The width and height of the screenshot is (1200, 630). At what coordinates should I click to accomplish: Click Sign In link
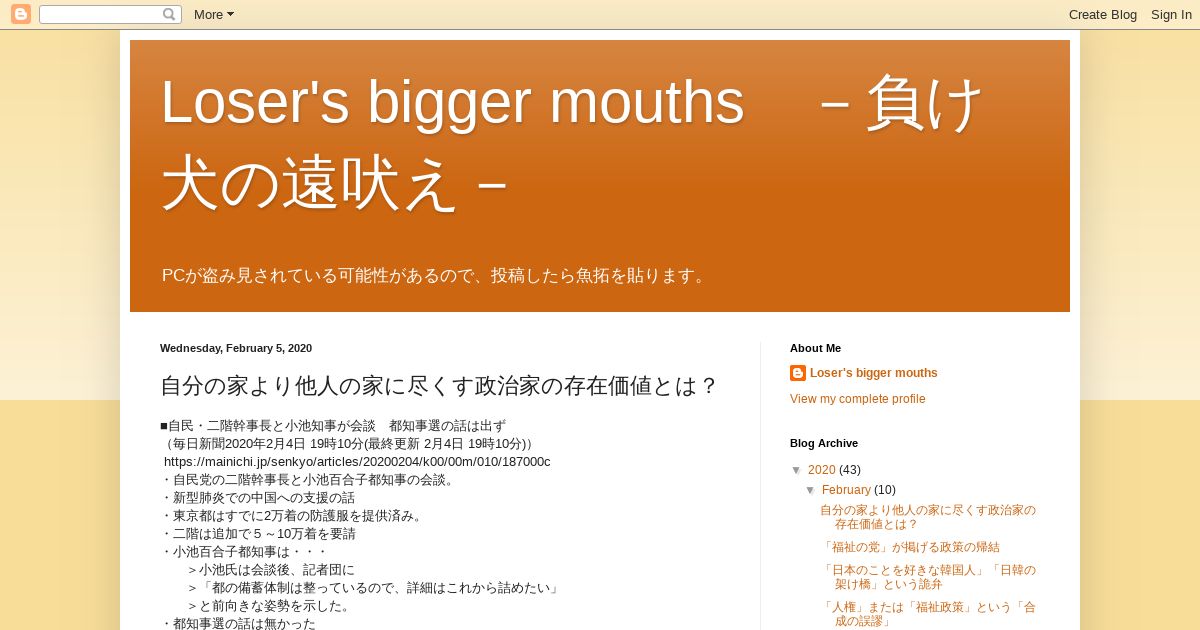point(1171,14)
